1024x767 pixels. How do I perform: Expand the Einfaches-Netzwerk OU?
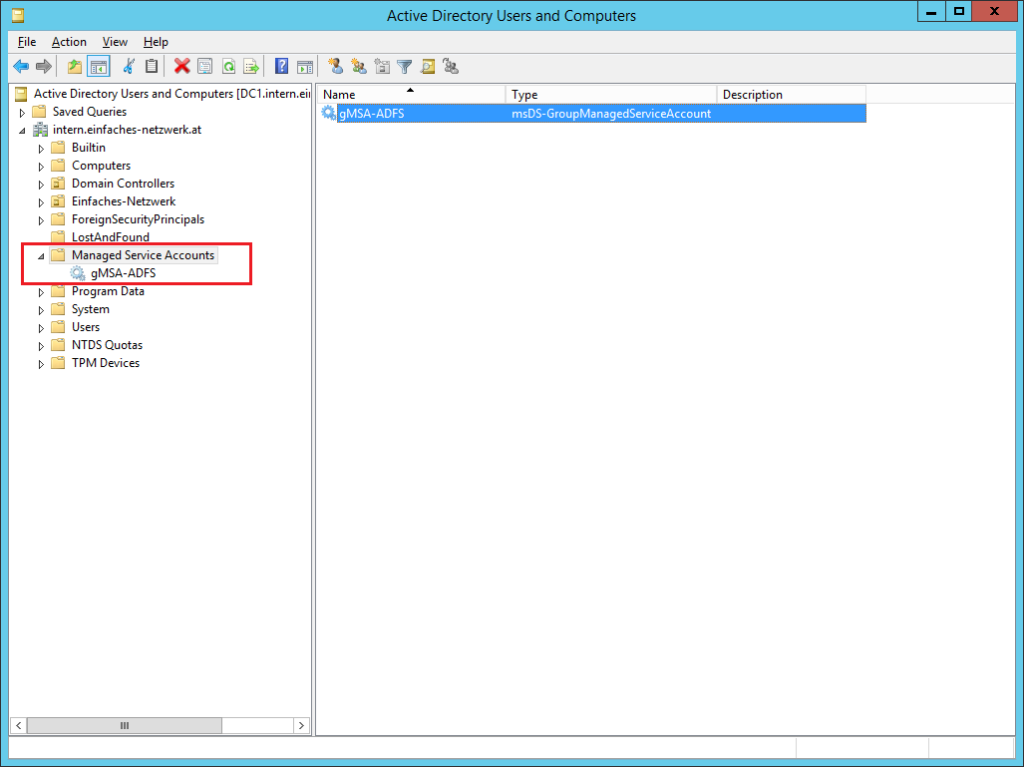(x=40, y=203)
